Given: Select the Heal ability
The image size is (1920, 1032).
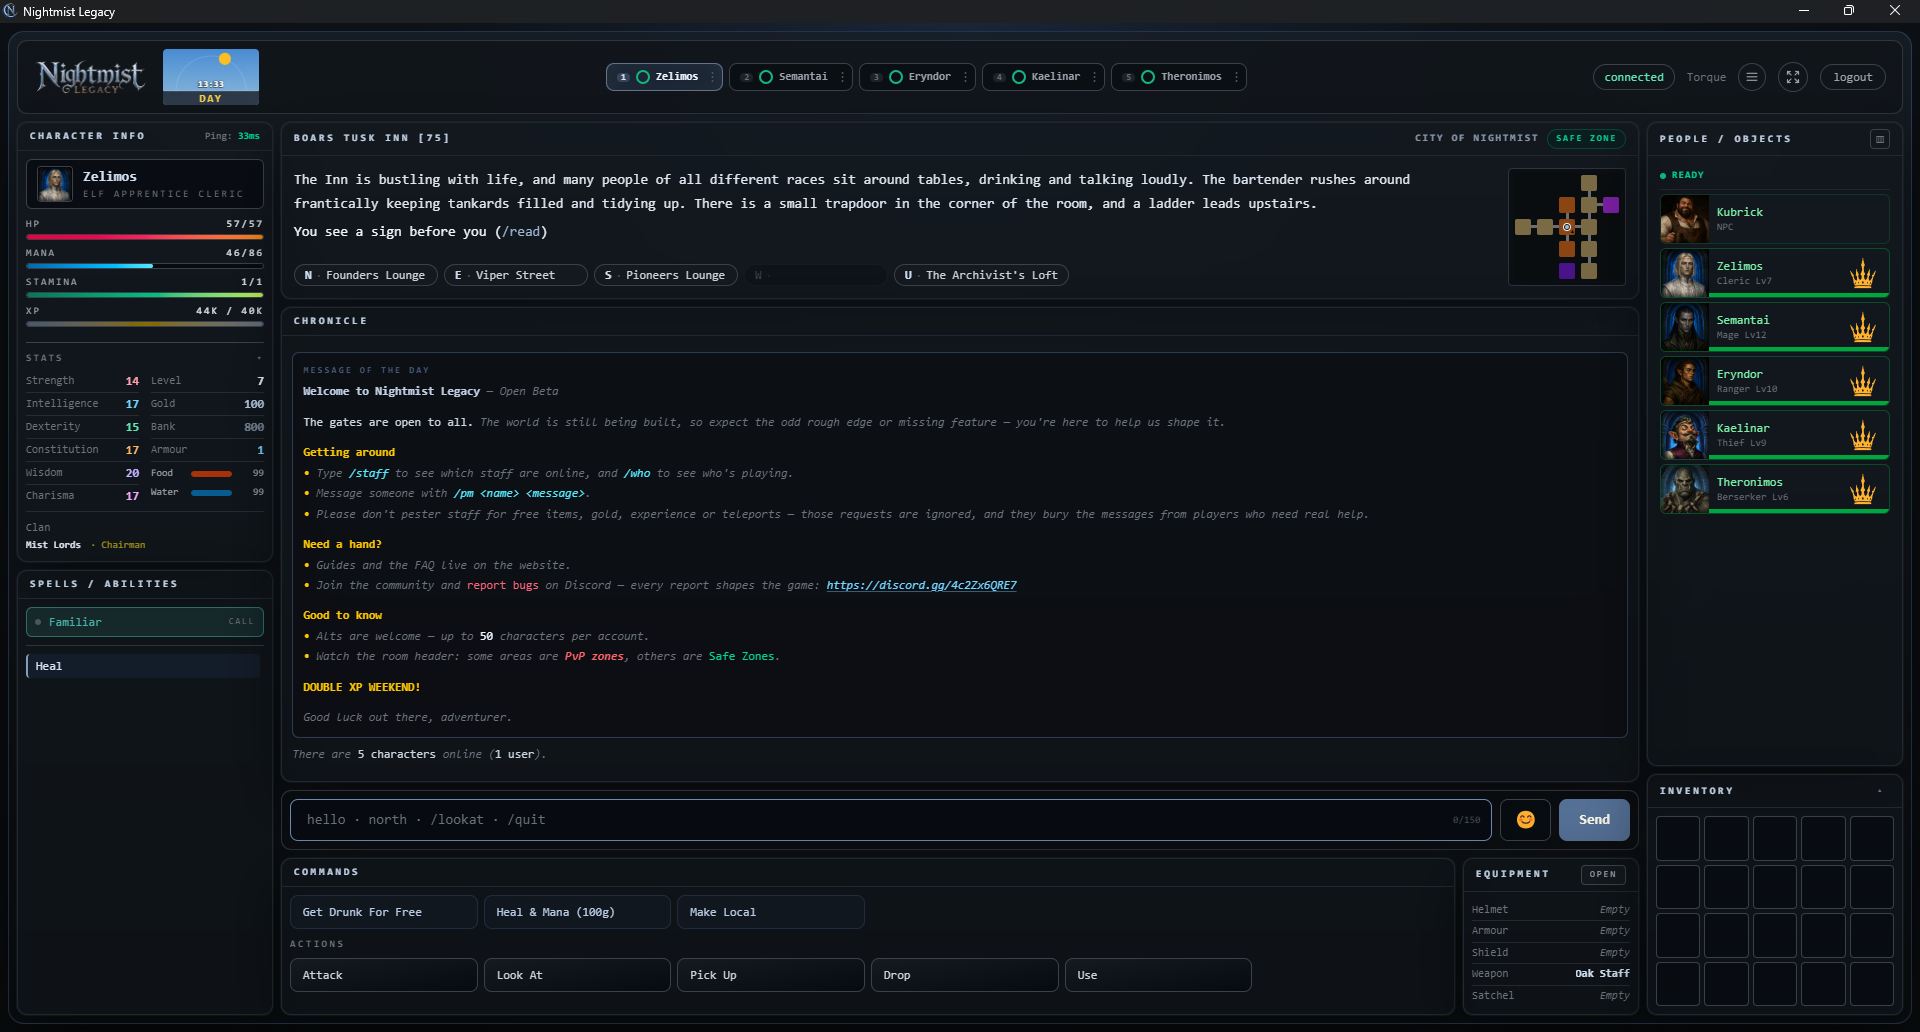Looking at the screenshot, I should click(145, 666).
